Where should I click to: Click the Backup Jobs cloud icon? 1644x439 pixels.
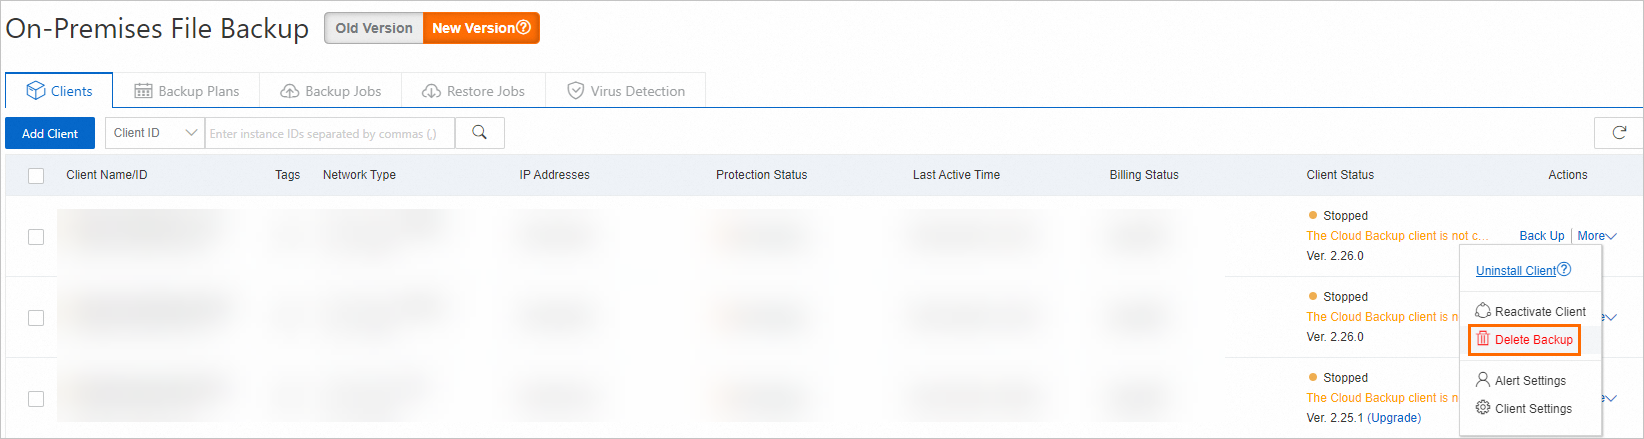click(289, 91)
